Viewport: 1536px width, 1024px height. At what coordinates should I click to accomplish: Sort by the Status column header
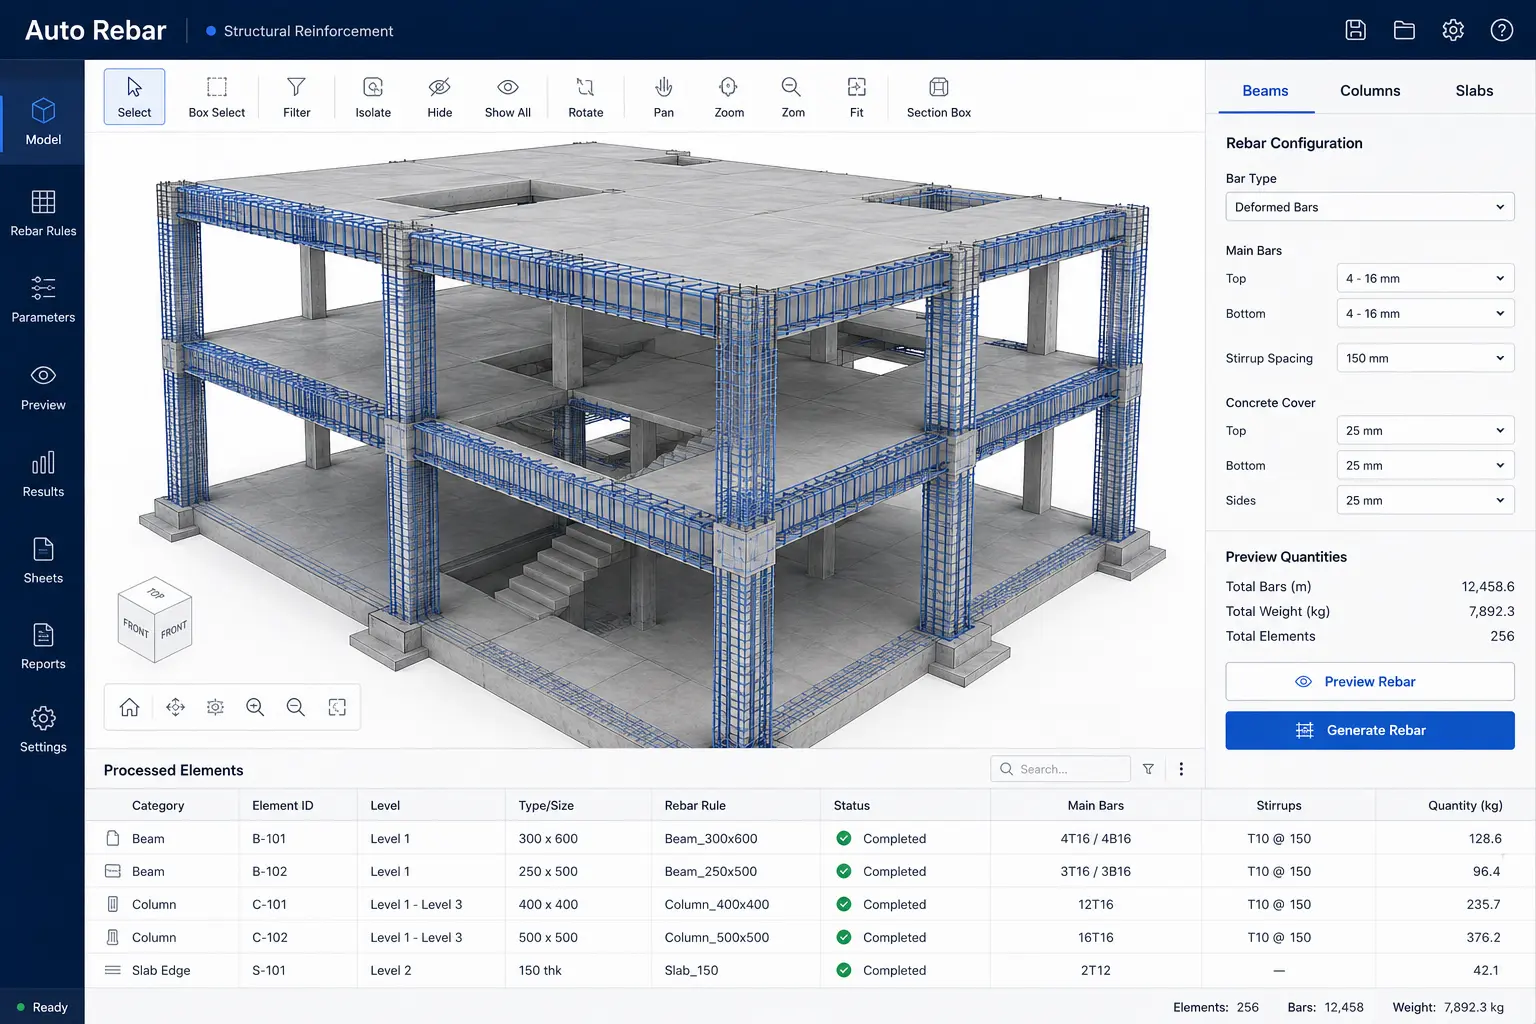pyautogui.click(x=852, y=805)
